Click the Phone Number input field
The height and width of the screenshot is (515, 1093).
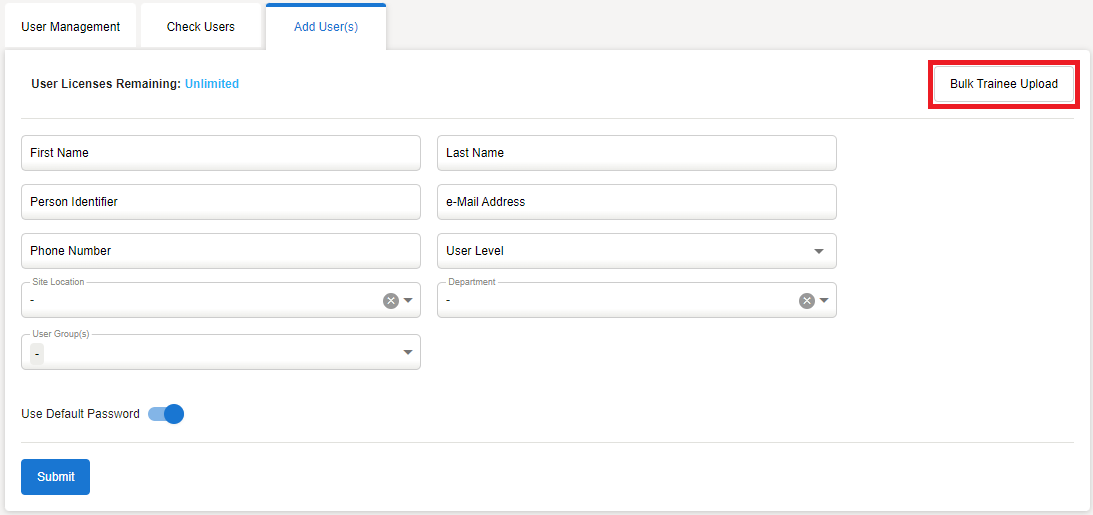pyautogui.click(x=220, y=251)
